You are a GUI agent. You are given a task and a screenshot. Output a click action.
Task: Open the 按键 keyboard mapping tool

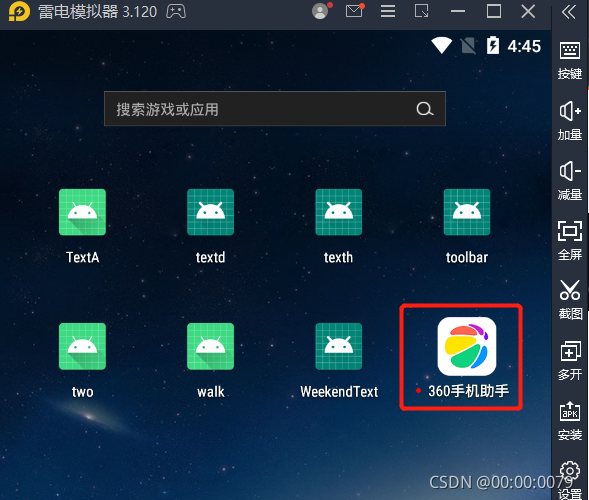pos(570,59)
